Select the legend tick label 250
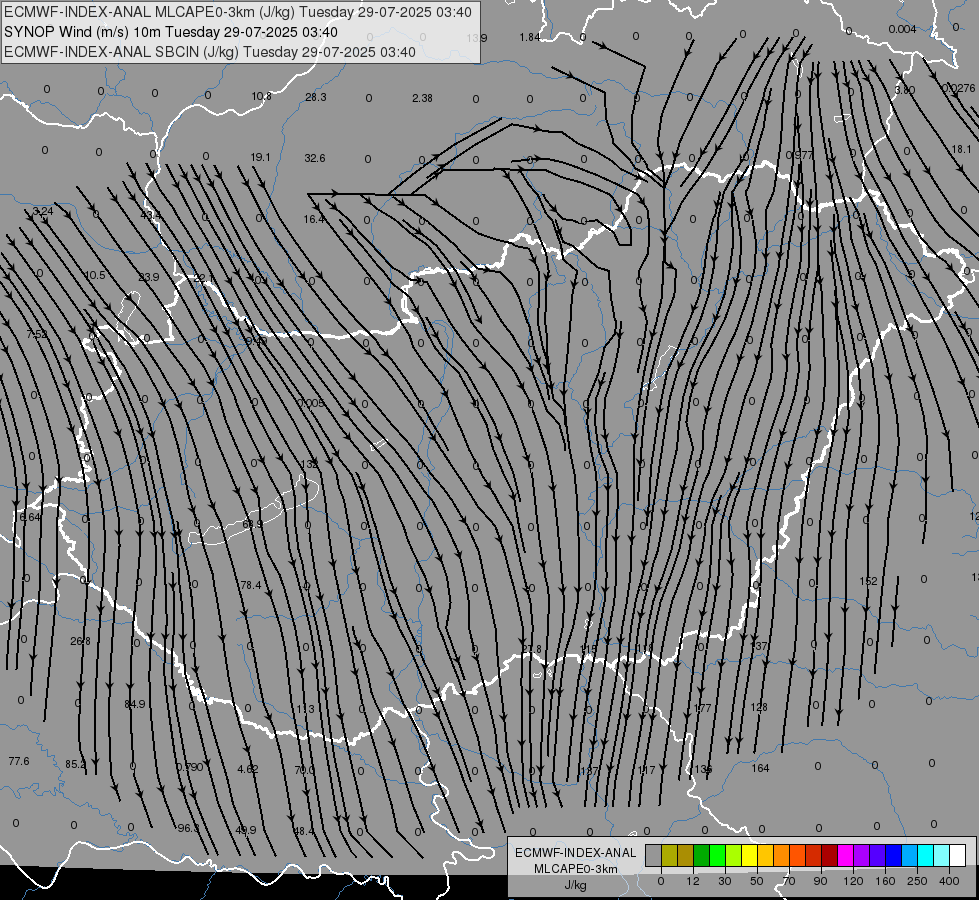This screenshot has height=900, width=979. point(917,881)
